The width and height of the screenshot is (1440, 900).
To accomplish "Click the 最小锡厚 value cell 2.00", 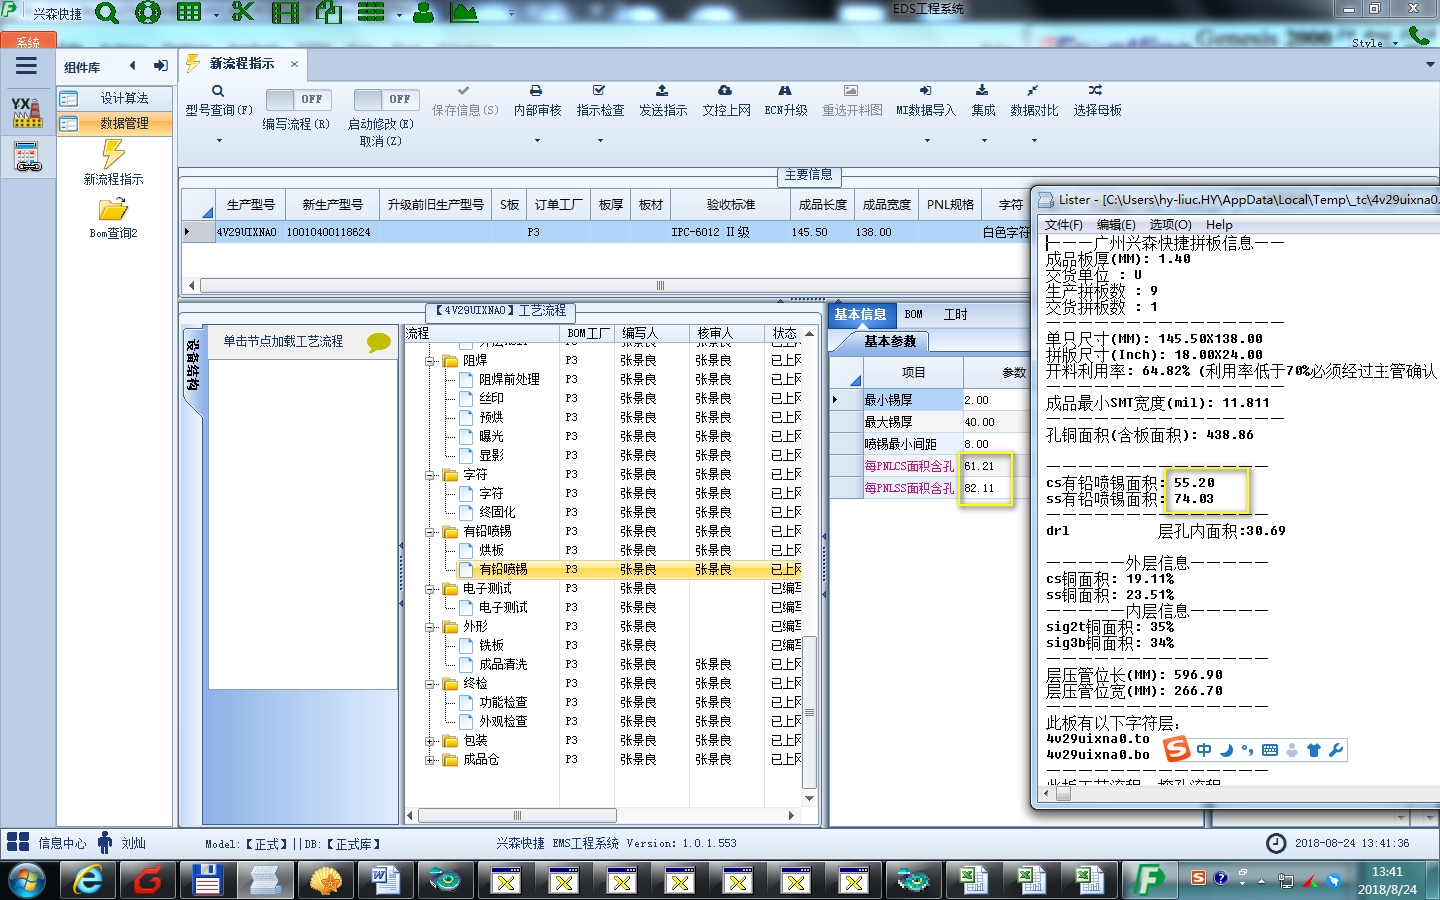I will [996, 400].
